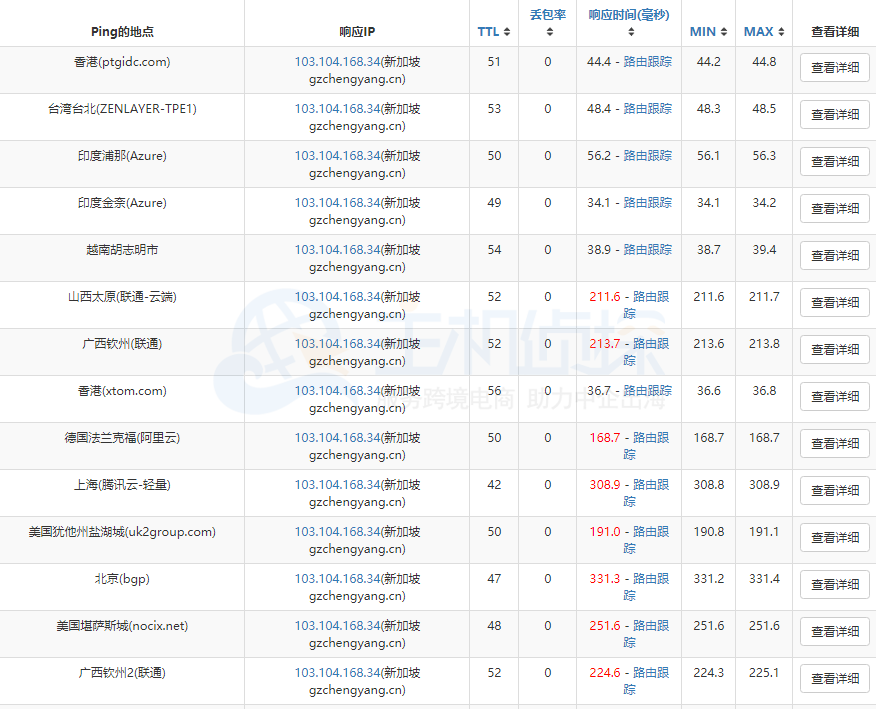Open IP 103.104.168.34 in 台湾台北 row
This screenshot has width=876, height=709.
pos(337,108)
